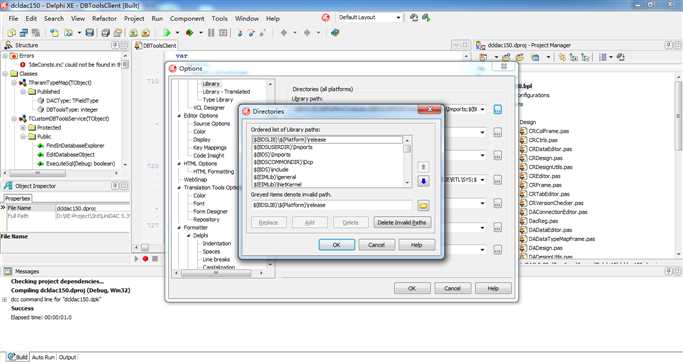Select $(BDS)\include path in list
The image size is (683, 362).
click(x=271, y=169)
